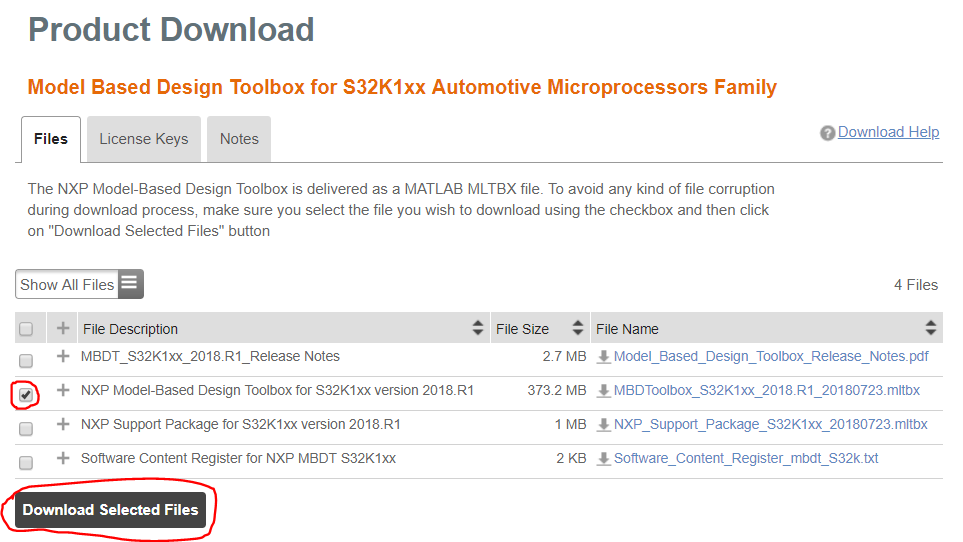963x542 pixels.
Task: Click the download icon beside NXP Support Package file
Action: click(603, 425)
